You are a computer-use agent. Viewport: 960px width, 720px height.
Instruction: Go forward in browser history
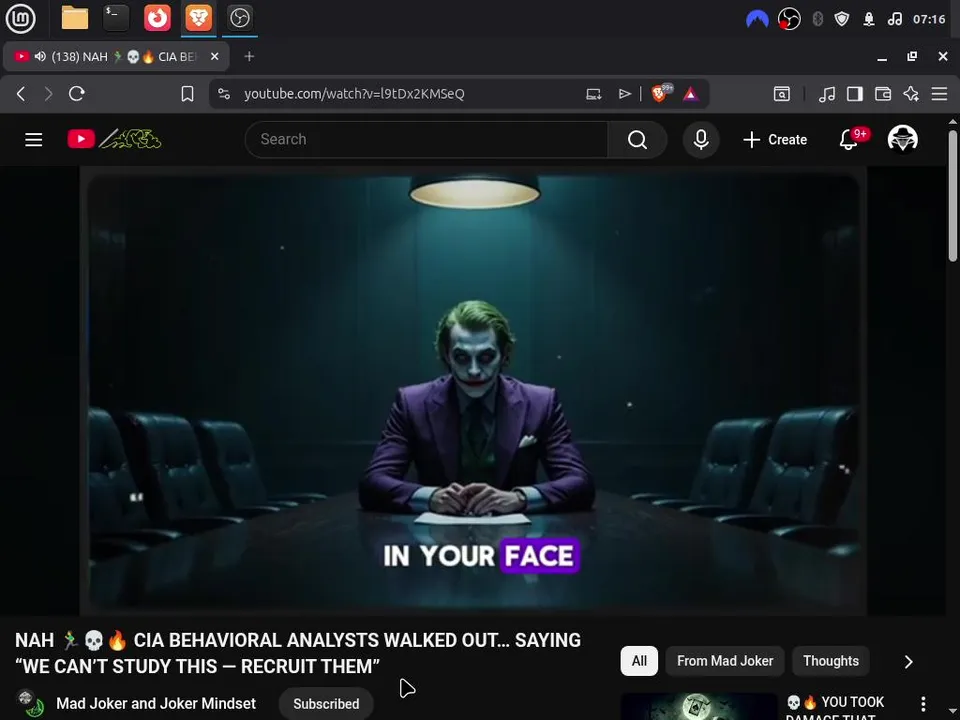[x=48, y=94]
